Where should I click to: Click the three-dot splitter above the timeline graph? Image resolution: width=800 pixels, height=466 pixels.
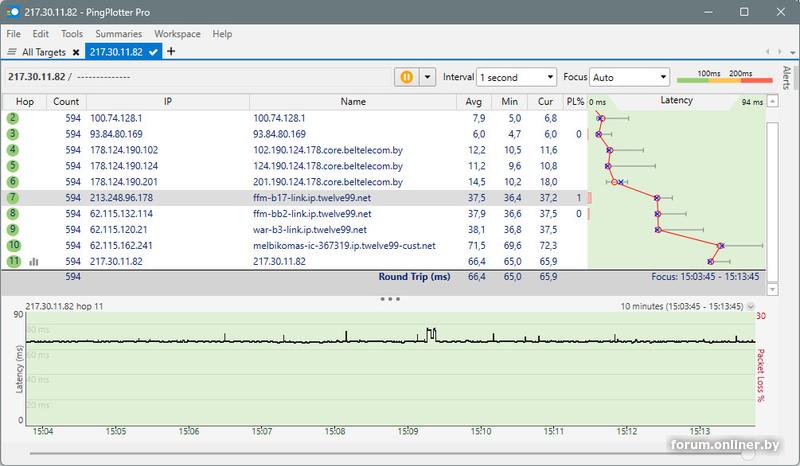click(x=390, y=298)
